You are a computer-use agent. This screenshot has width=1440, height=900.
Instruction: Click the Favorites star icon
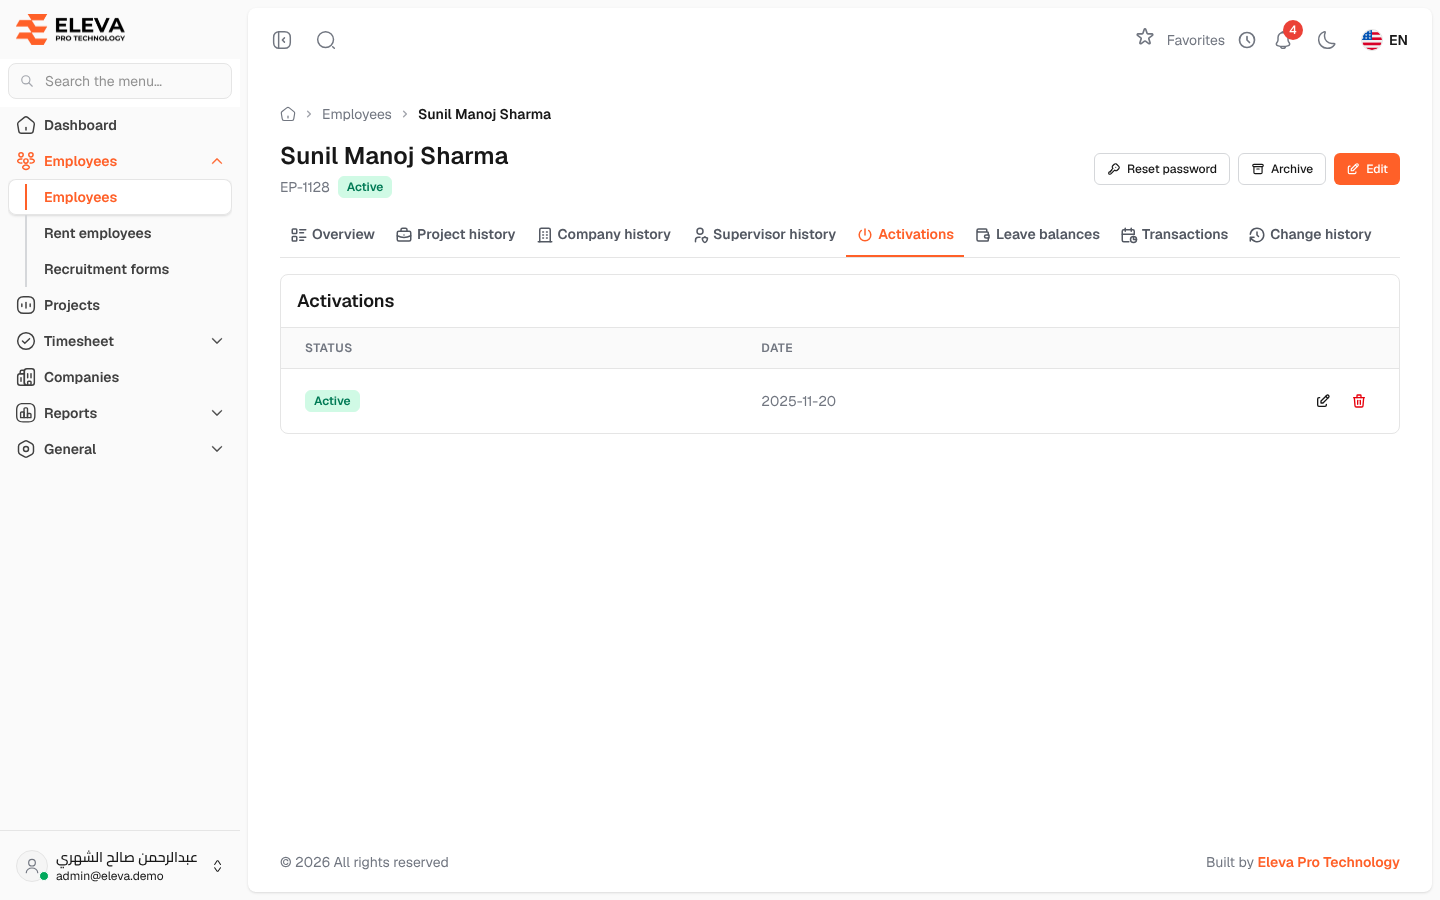1145,37
